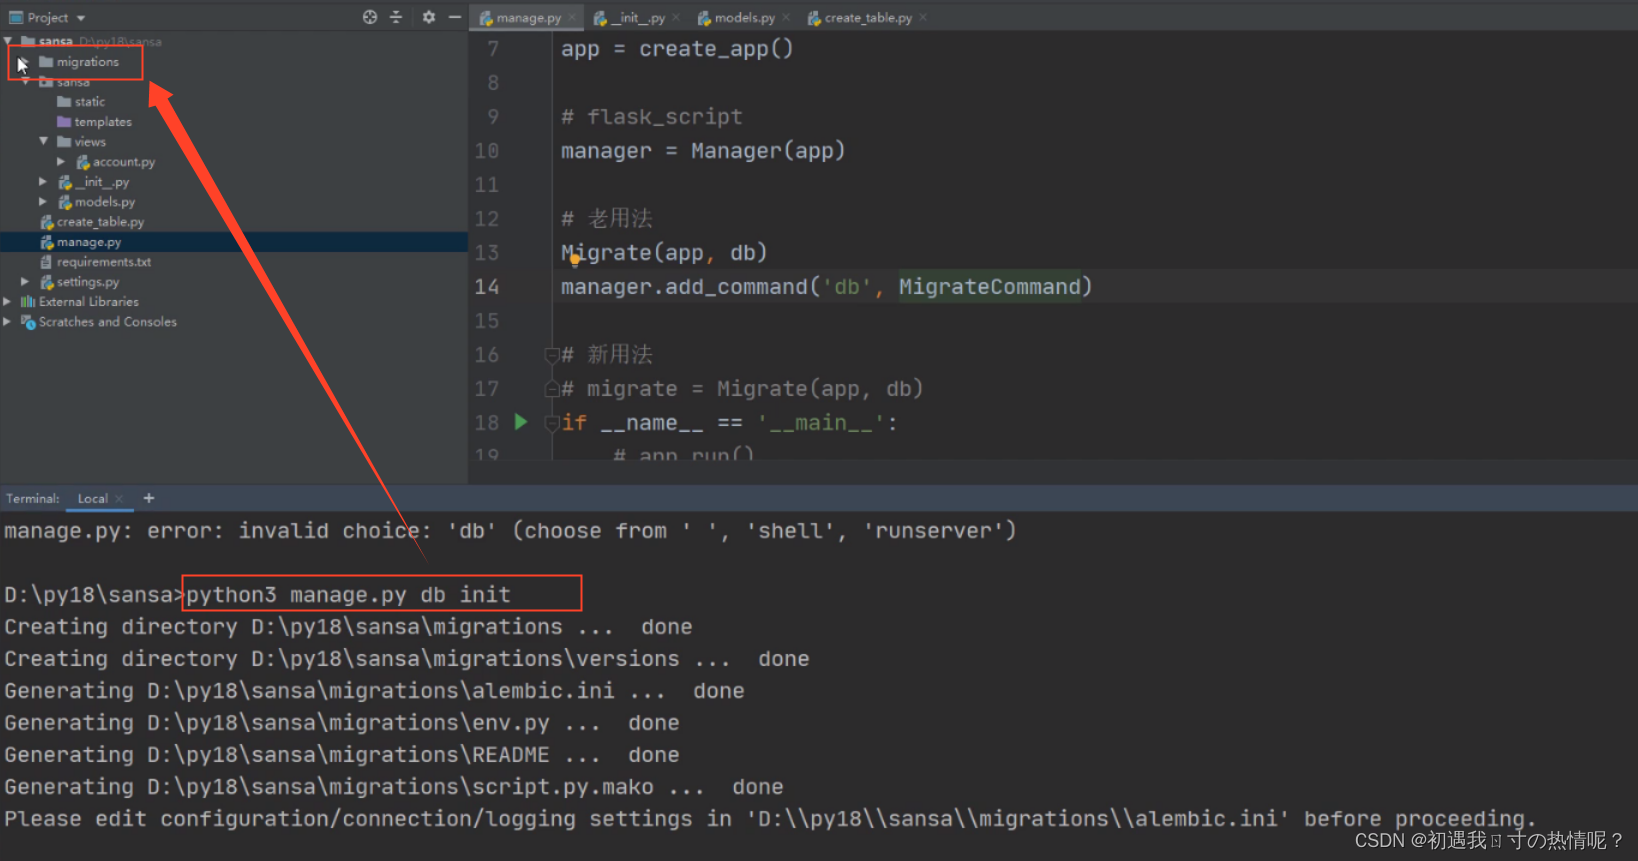Click the 'Please edit configuration' terminal line

(x=770, y=819)
